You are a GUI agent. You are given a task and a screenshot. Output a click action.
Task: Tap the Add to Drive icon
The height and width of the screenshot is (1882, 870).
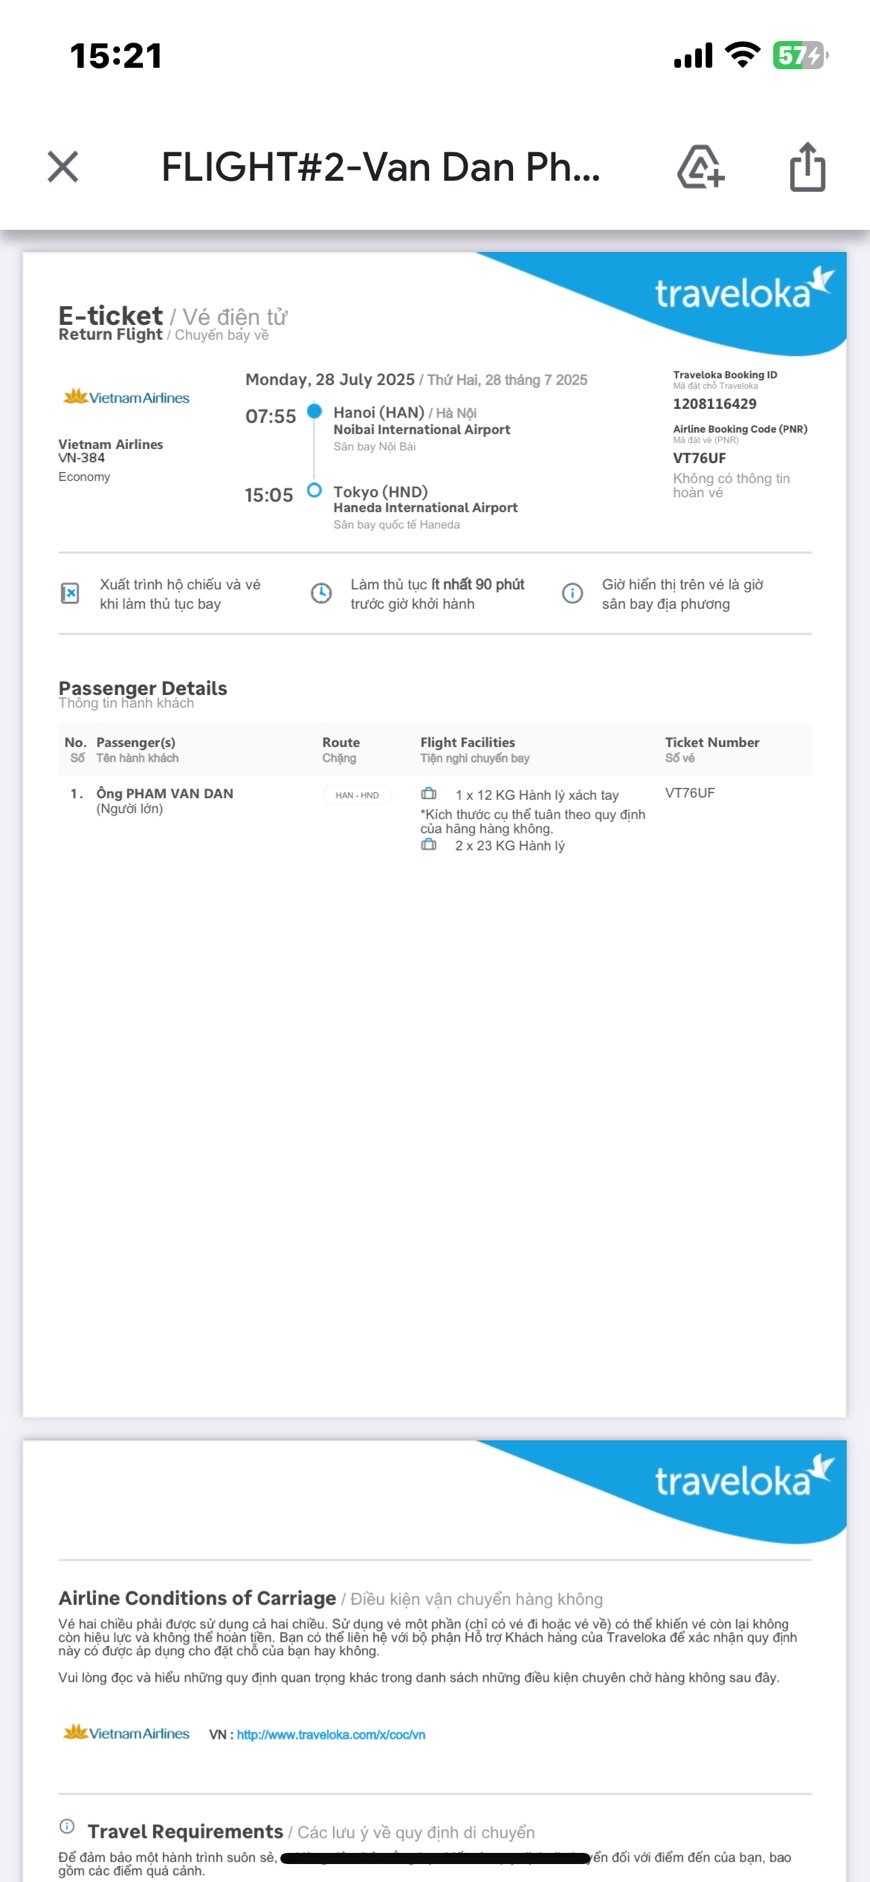tap(700, 167)
